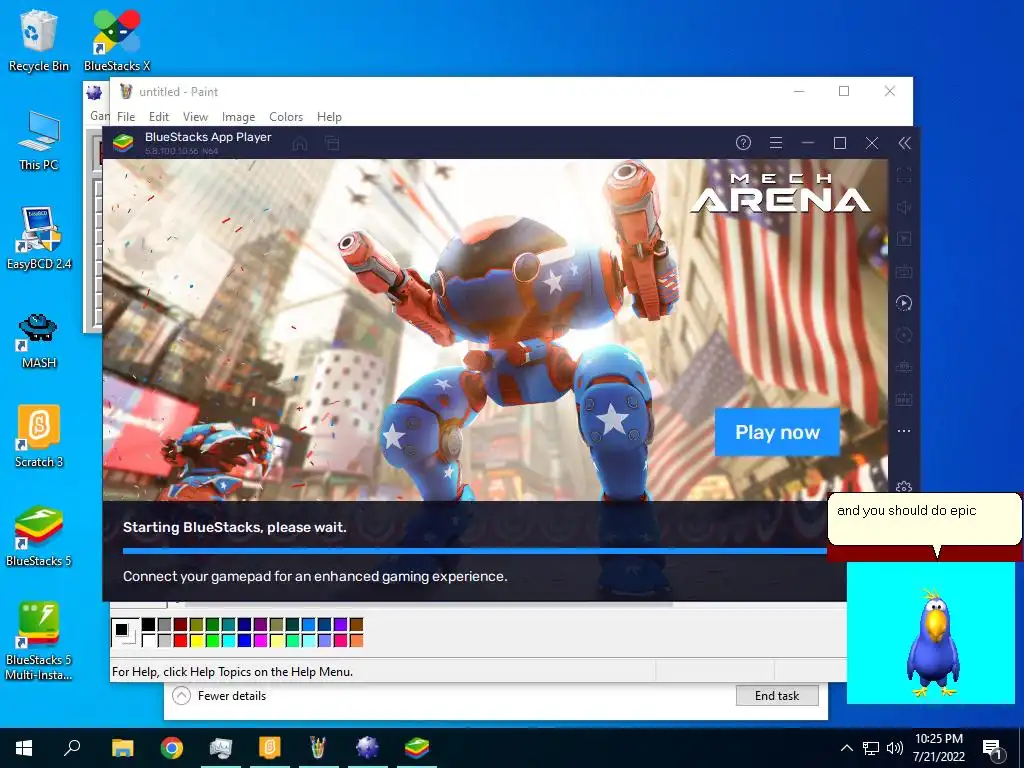Collapse BlueStacks sidebar with double-chevron

tap(904, 142)
